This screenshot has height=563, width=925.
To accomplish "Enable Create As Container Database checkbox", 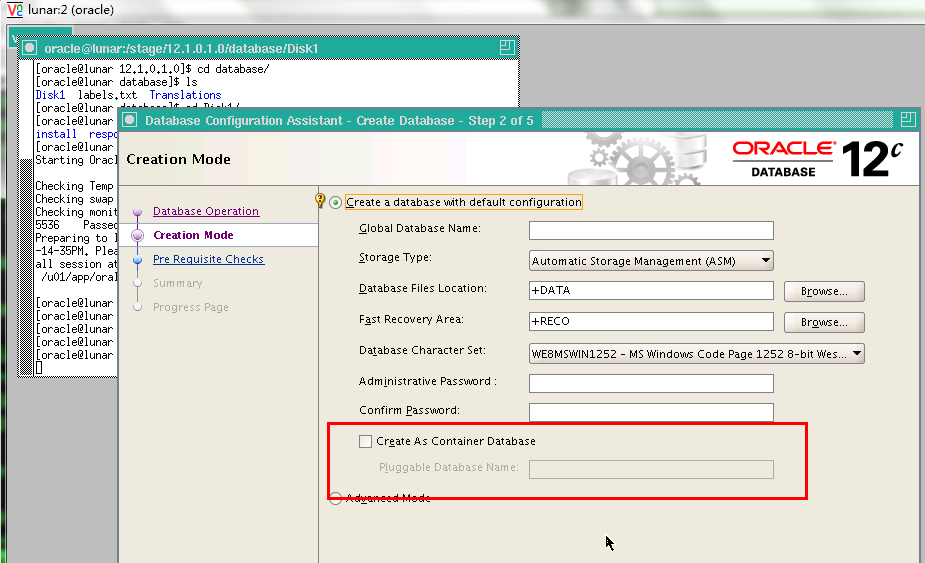I will point(365,441).
